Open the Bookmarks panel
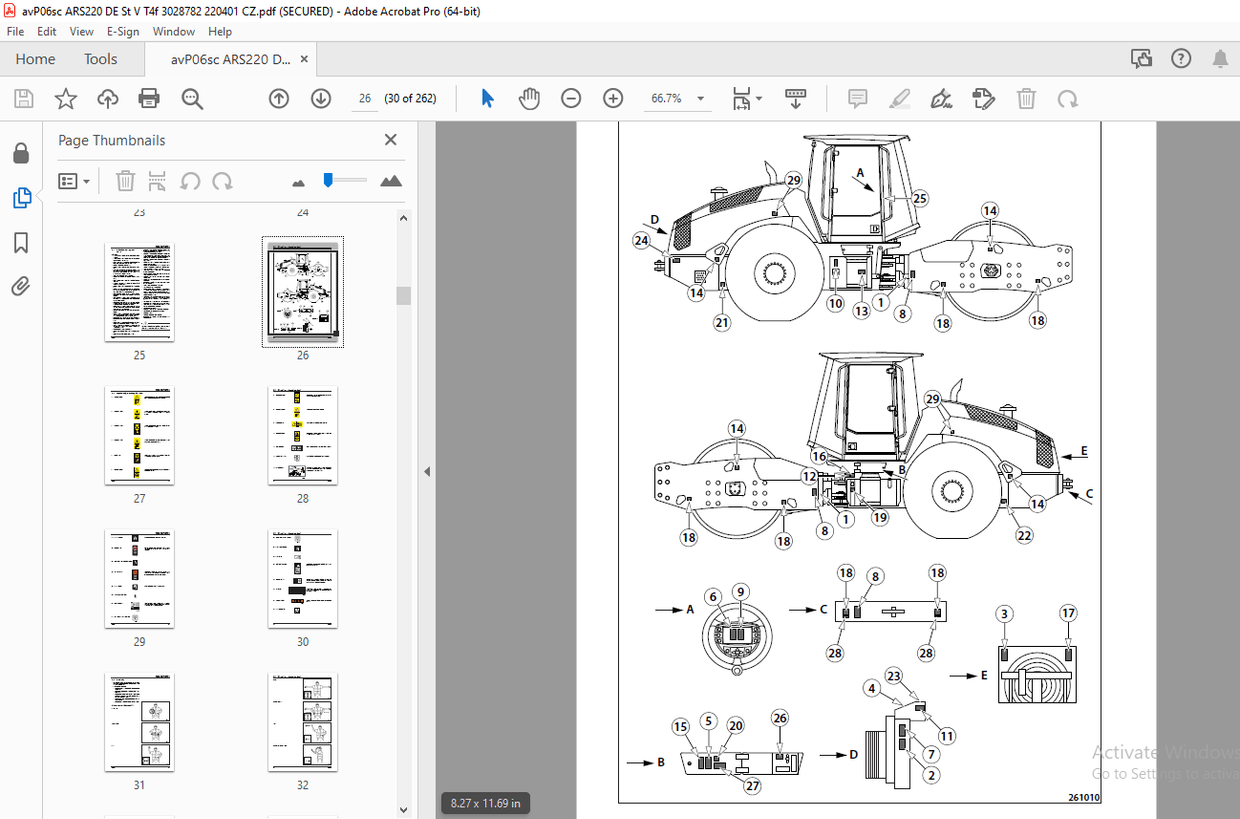The height and width of the screenshot is (819, 1240). coord(22,243)
